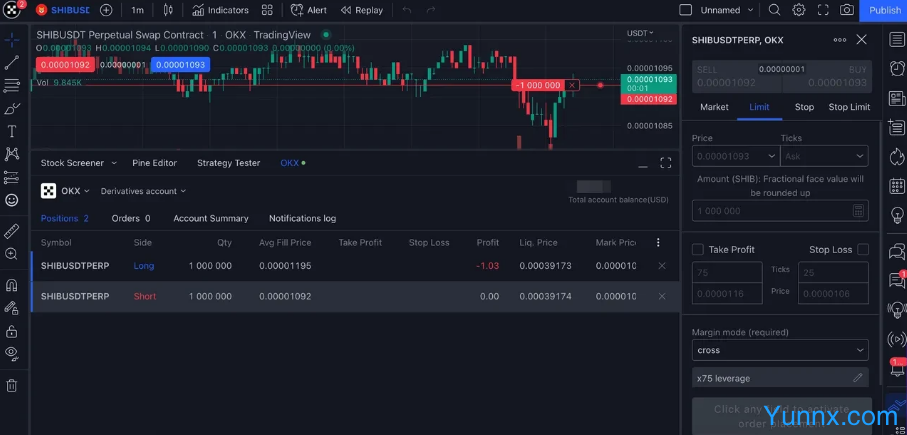
Task: Open the chart patterns tool
Action: (12, 154)
